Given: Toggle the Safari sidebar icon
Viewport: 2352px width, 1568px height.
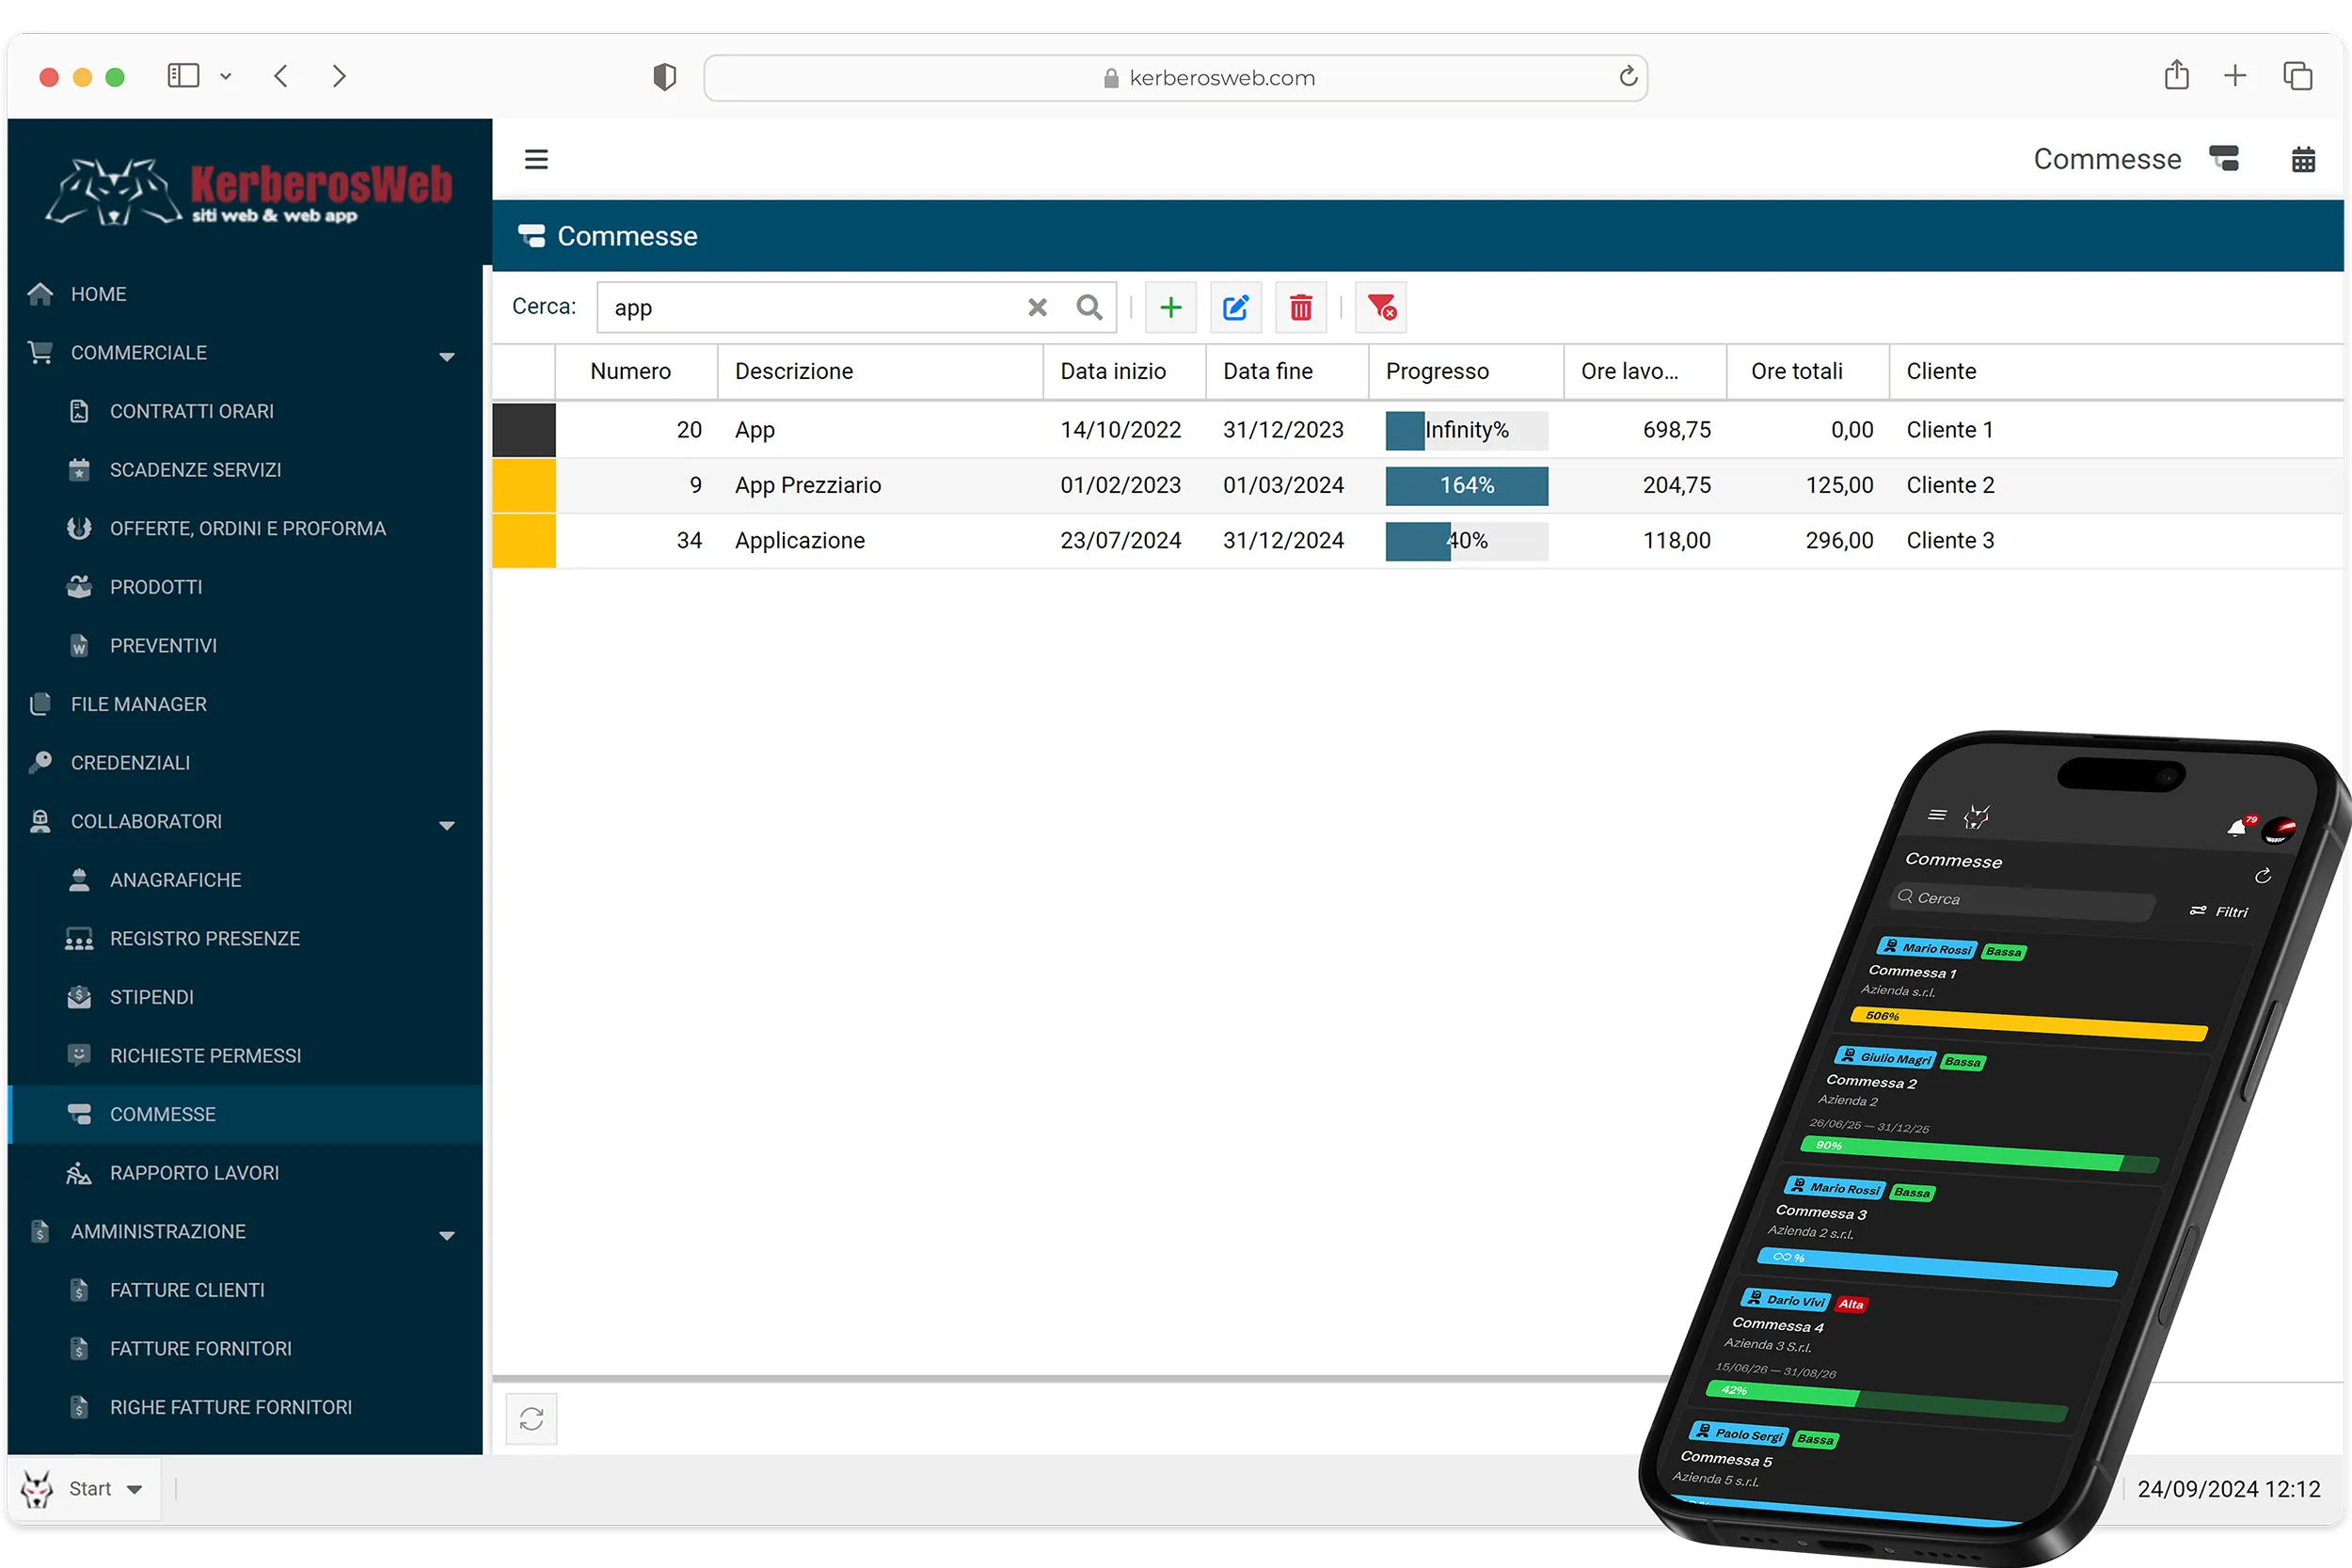Looking at the screenshot, I should tap(183, 76).
